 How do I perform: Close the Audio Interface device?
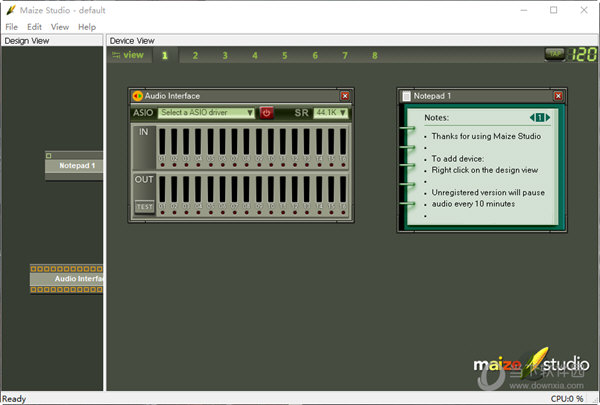345,96
